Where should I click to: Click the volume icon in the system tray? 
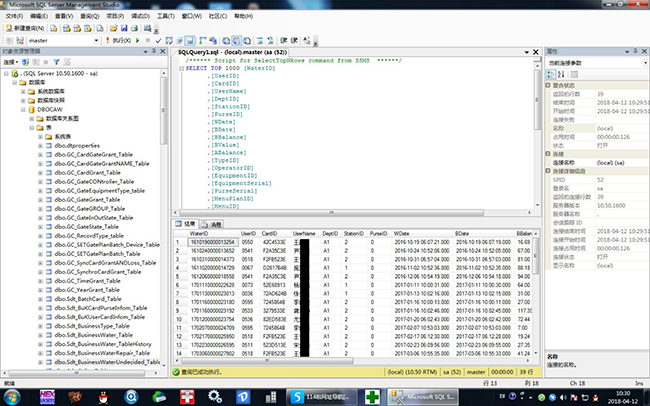(x=563, y=397)
